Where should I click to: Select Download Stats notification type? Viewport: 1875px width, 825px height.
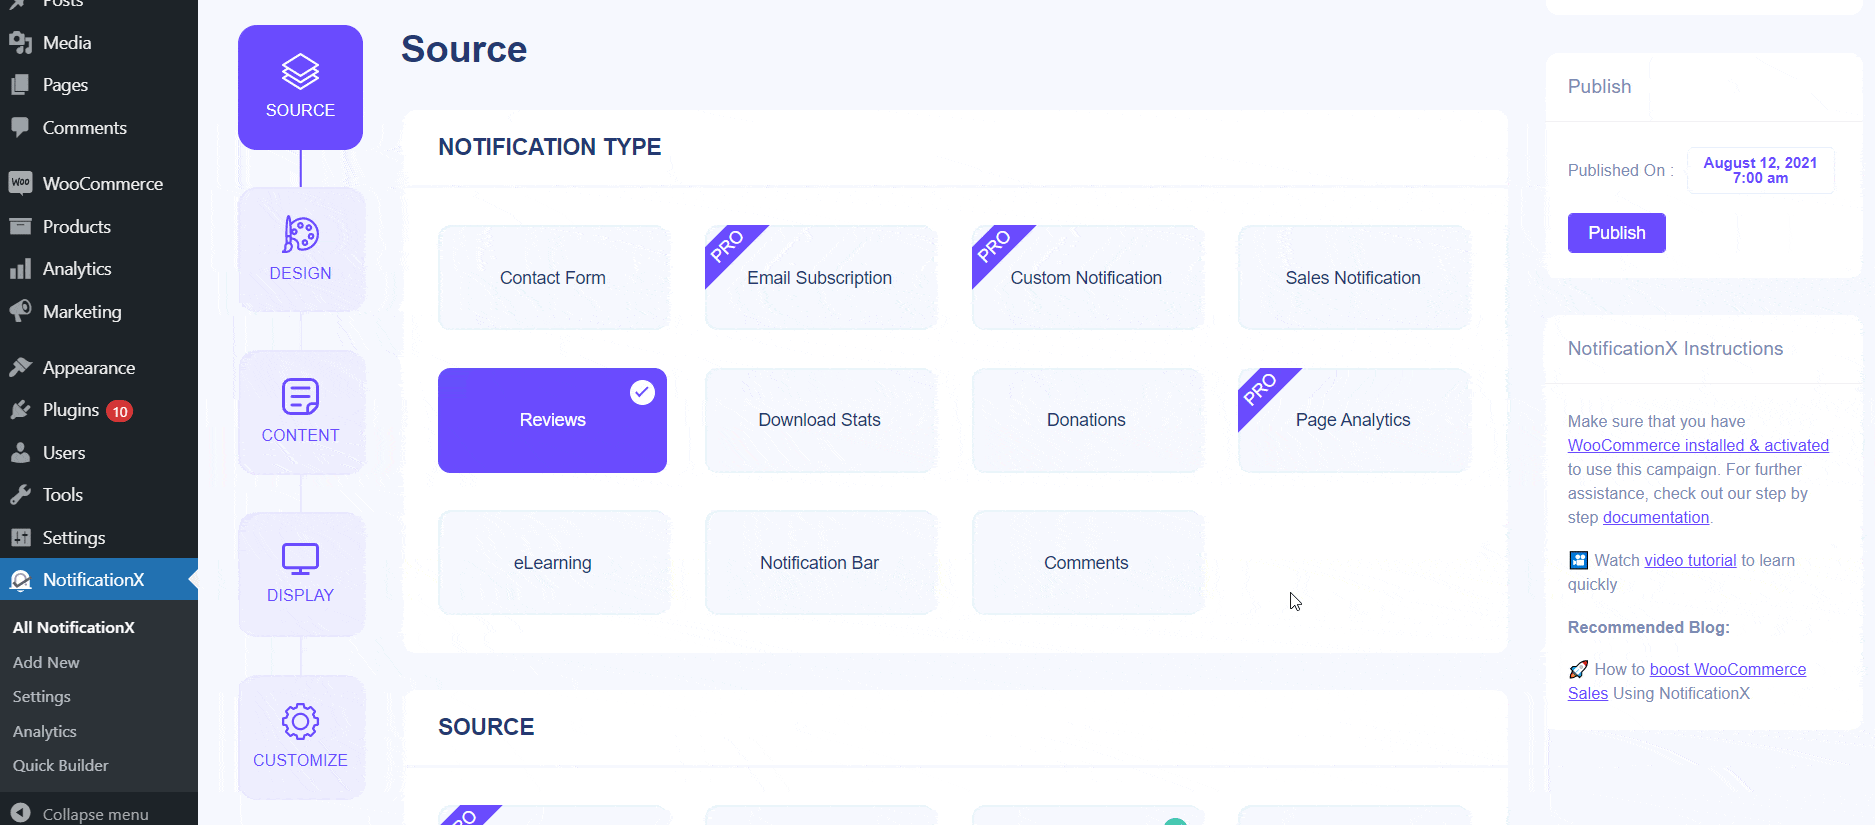(820, 420)
